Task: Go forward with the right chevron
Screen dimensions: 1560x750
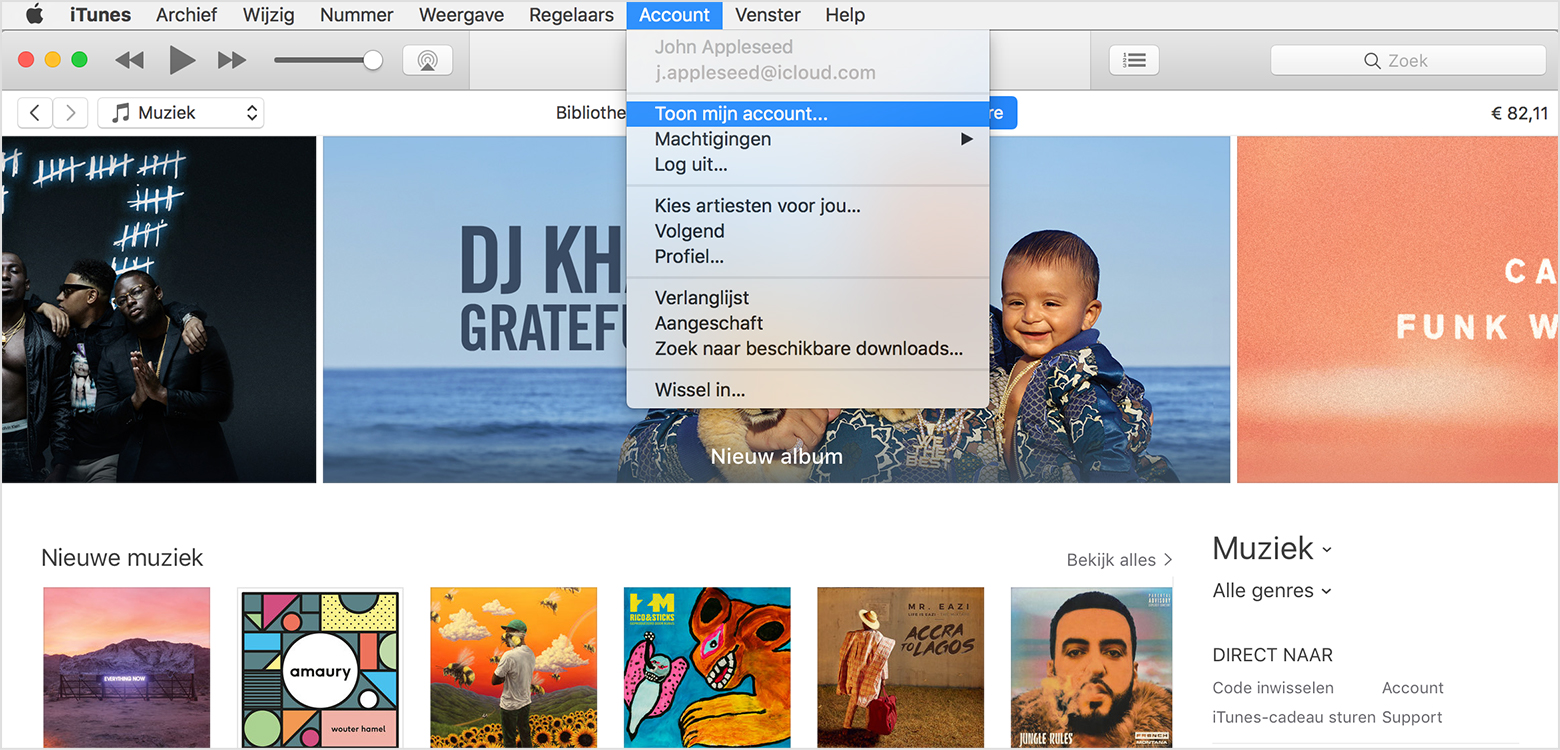Action: (x=70, y=113)
